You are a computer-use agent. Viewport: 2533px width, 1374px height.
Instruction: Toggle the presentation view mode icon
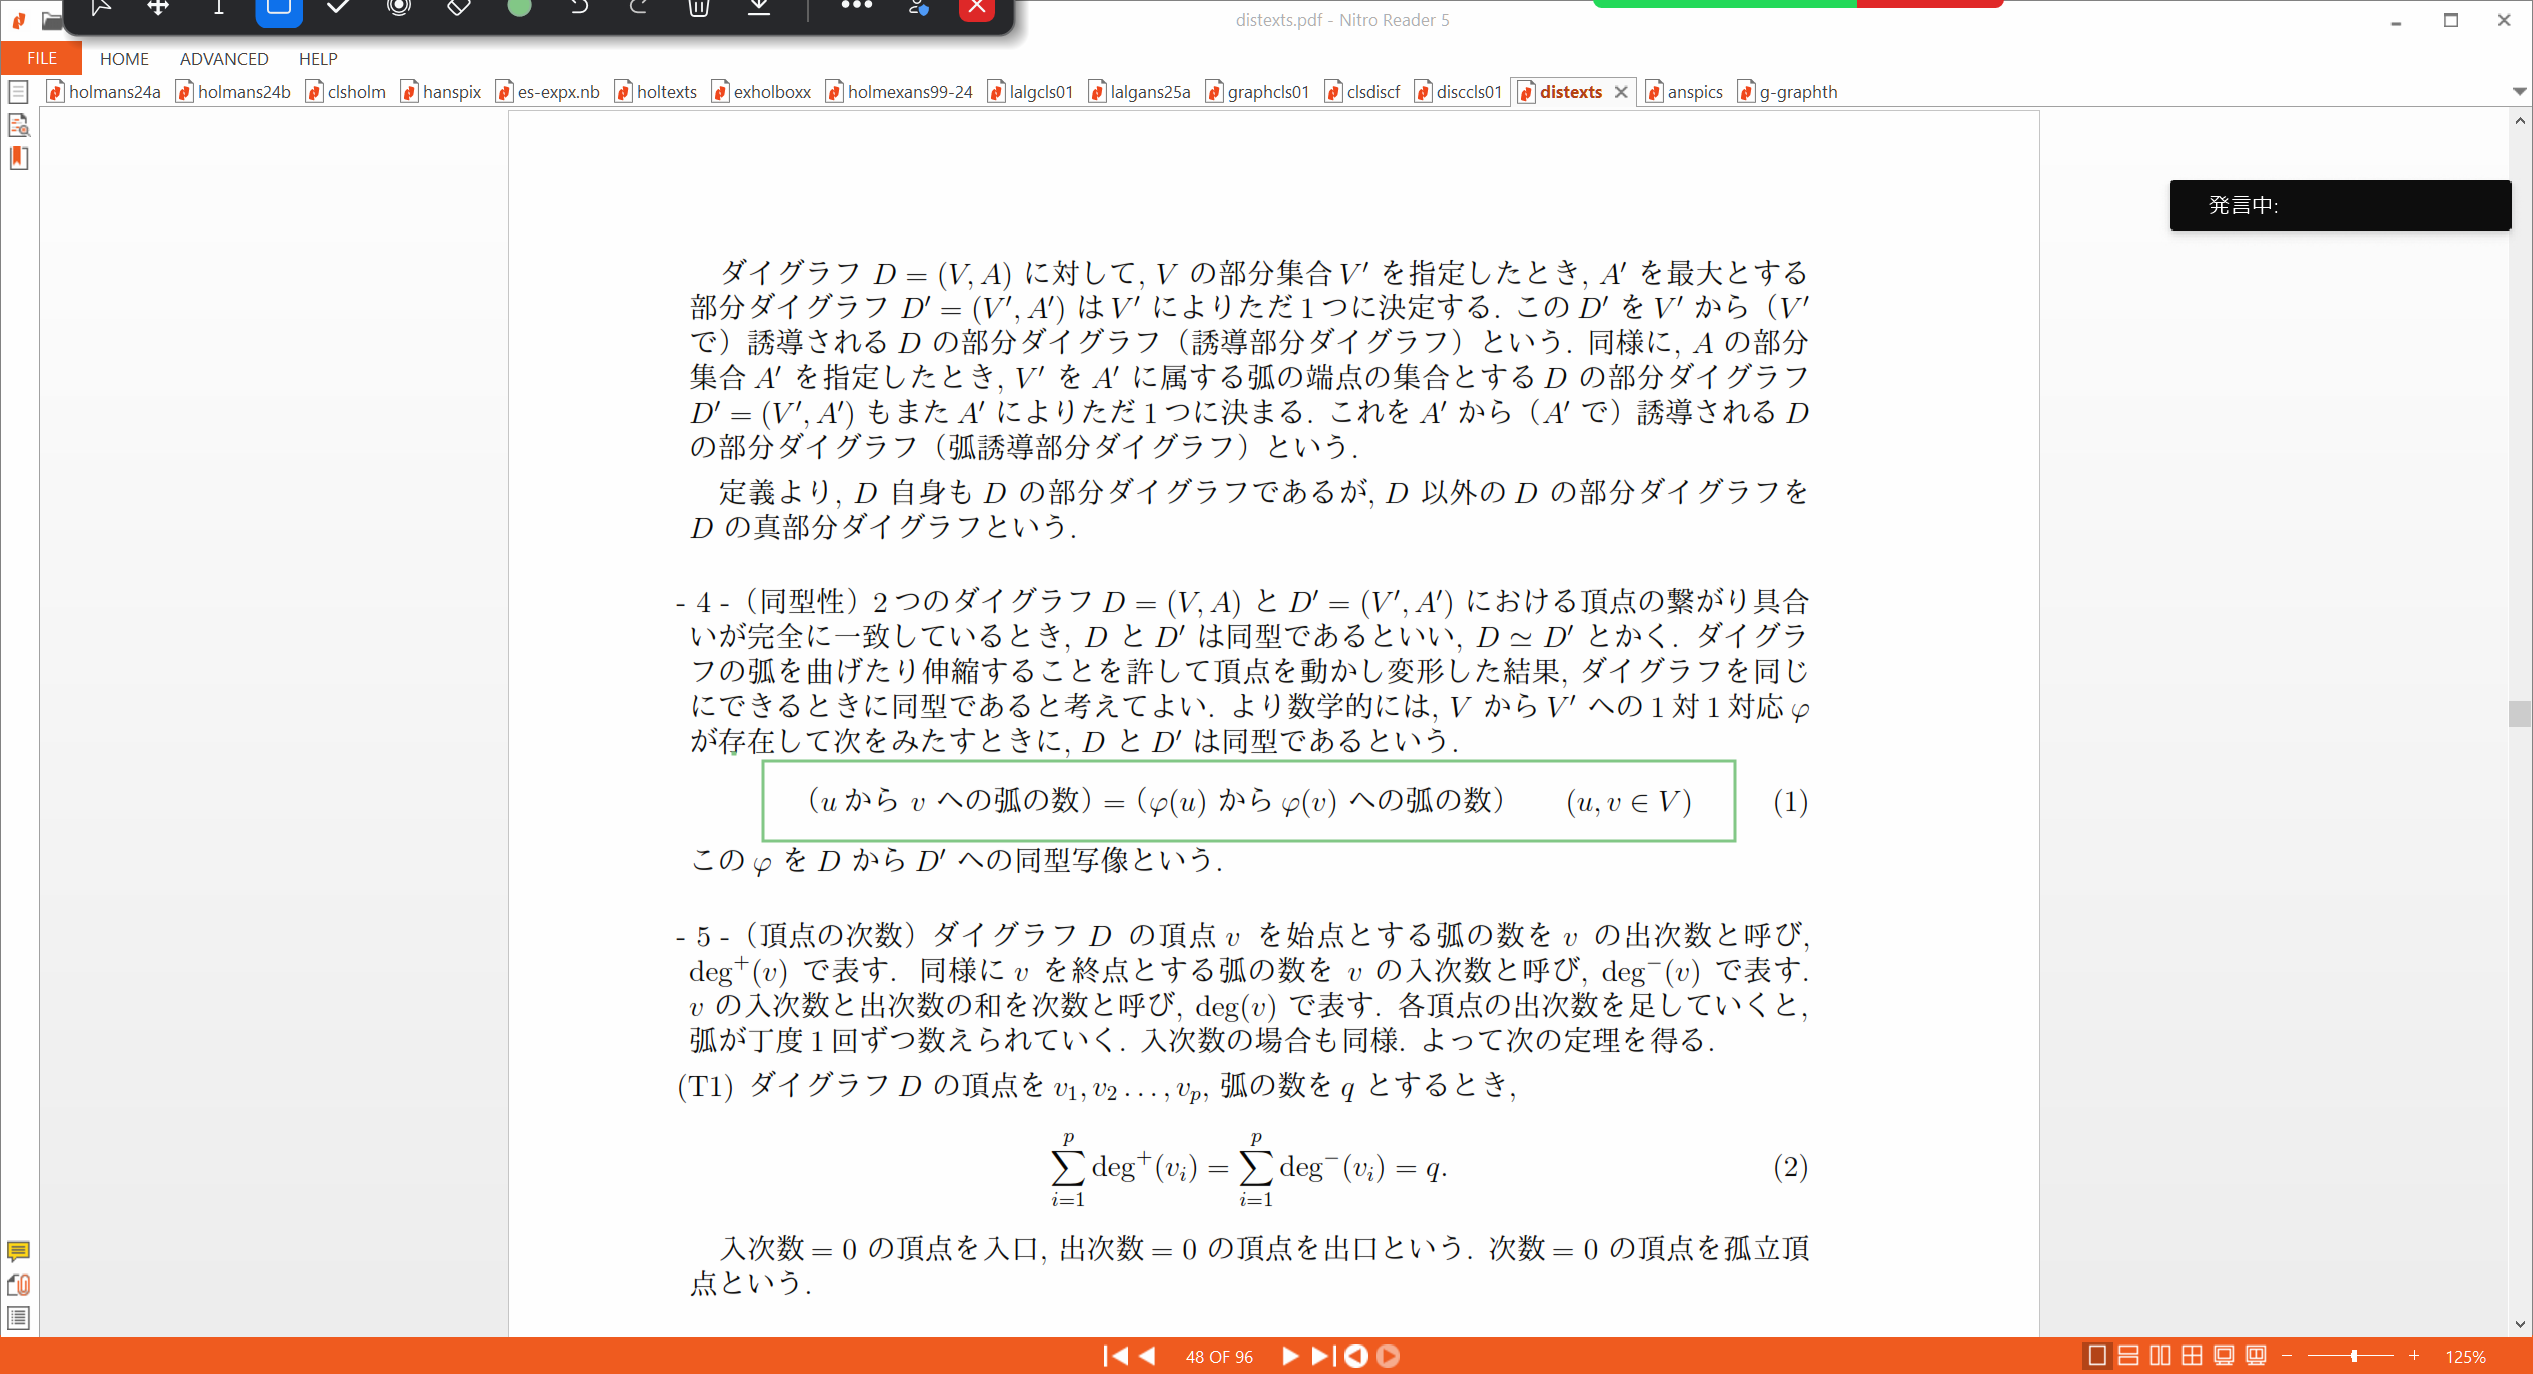point(2256,1356)
